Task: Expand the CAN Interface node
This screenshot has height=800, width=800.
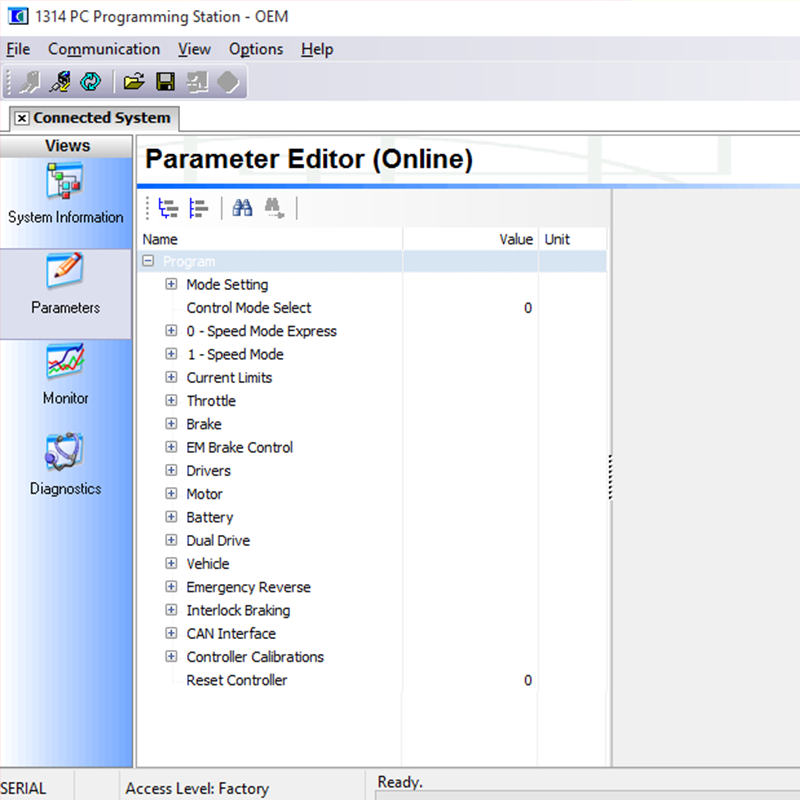Action: 171,633
